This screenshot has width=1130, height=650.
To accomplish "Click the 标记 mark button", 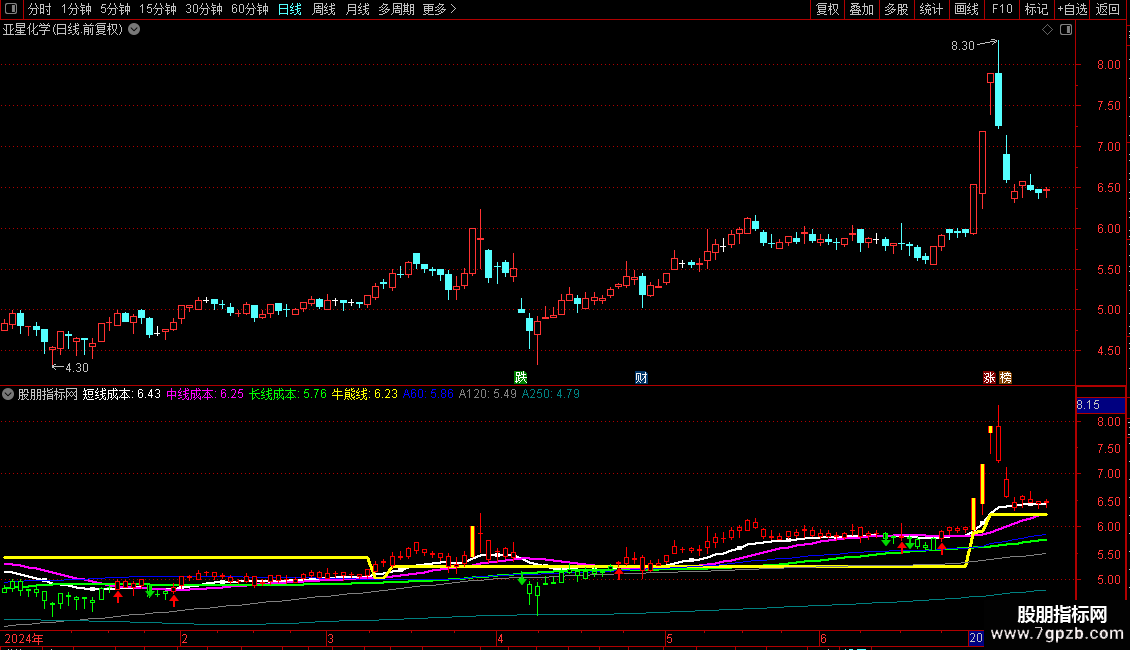I will (1036, 9).
